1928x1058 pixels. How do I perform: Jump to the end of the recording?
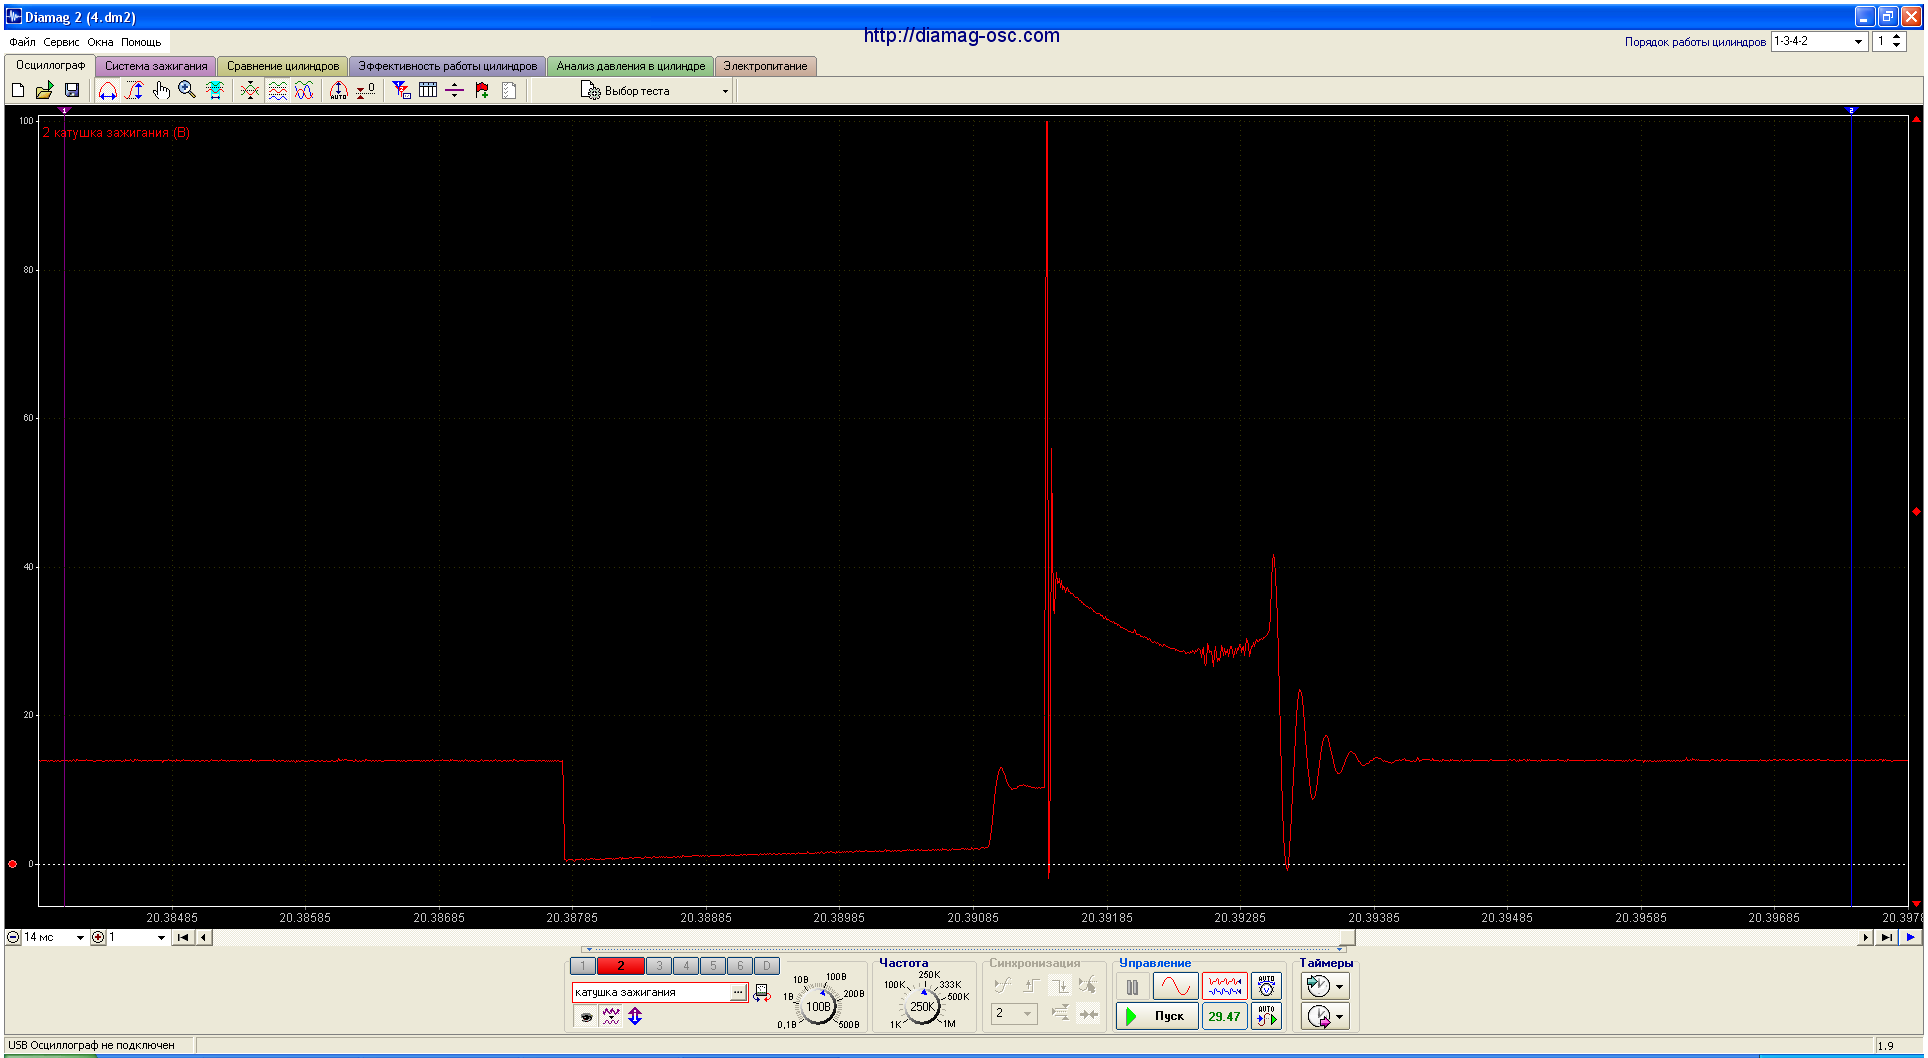1885,937
